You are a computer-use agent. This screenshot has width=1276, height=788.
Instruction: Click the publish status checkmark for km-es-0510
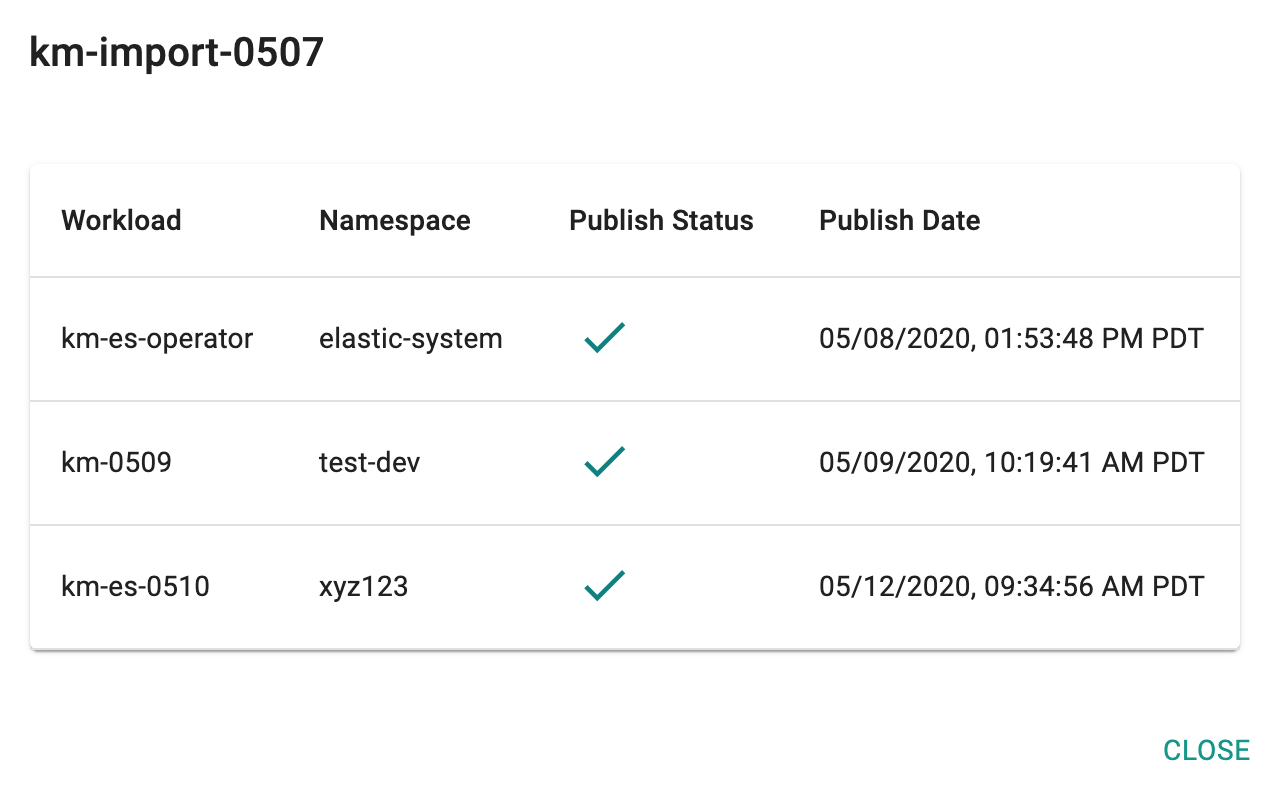(605, 586)
